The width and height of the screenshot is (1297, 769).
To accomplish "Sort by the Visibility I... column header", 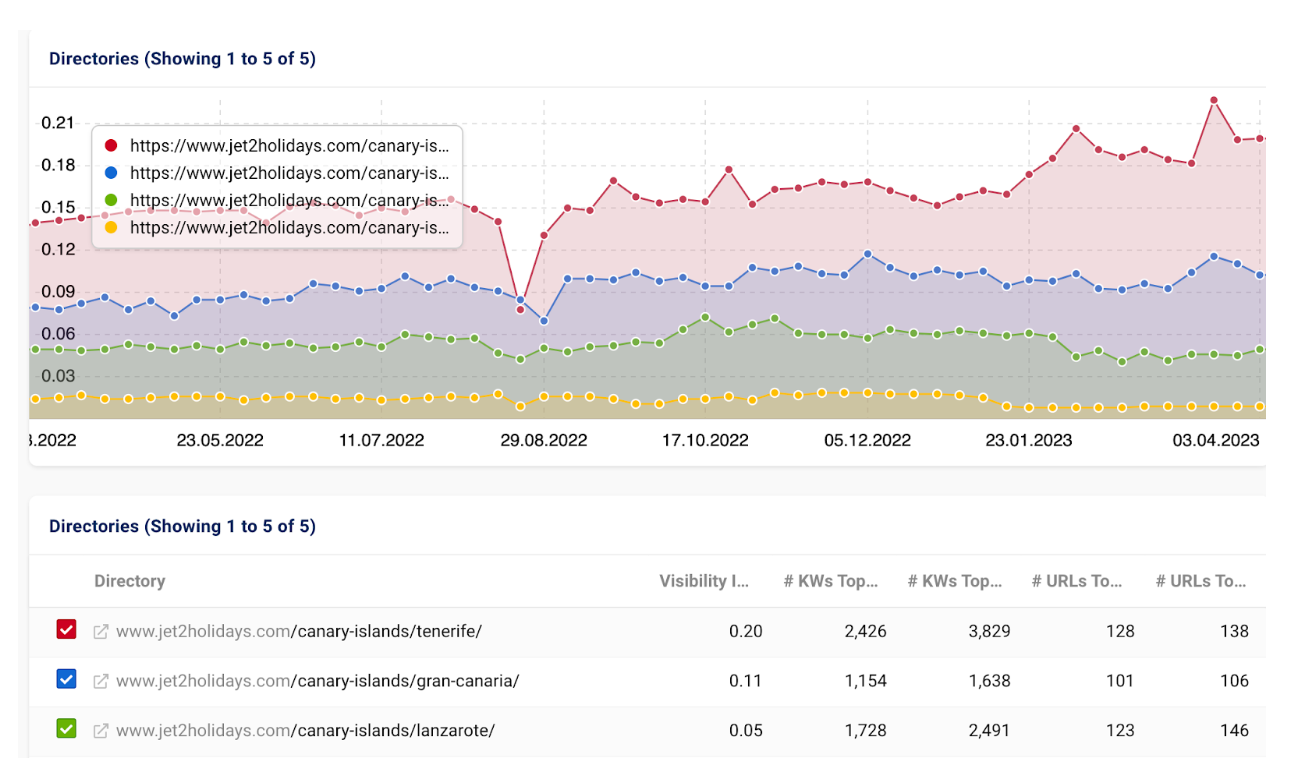I will coord(704,581).
